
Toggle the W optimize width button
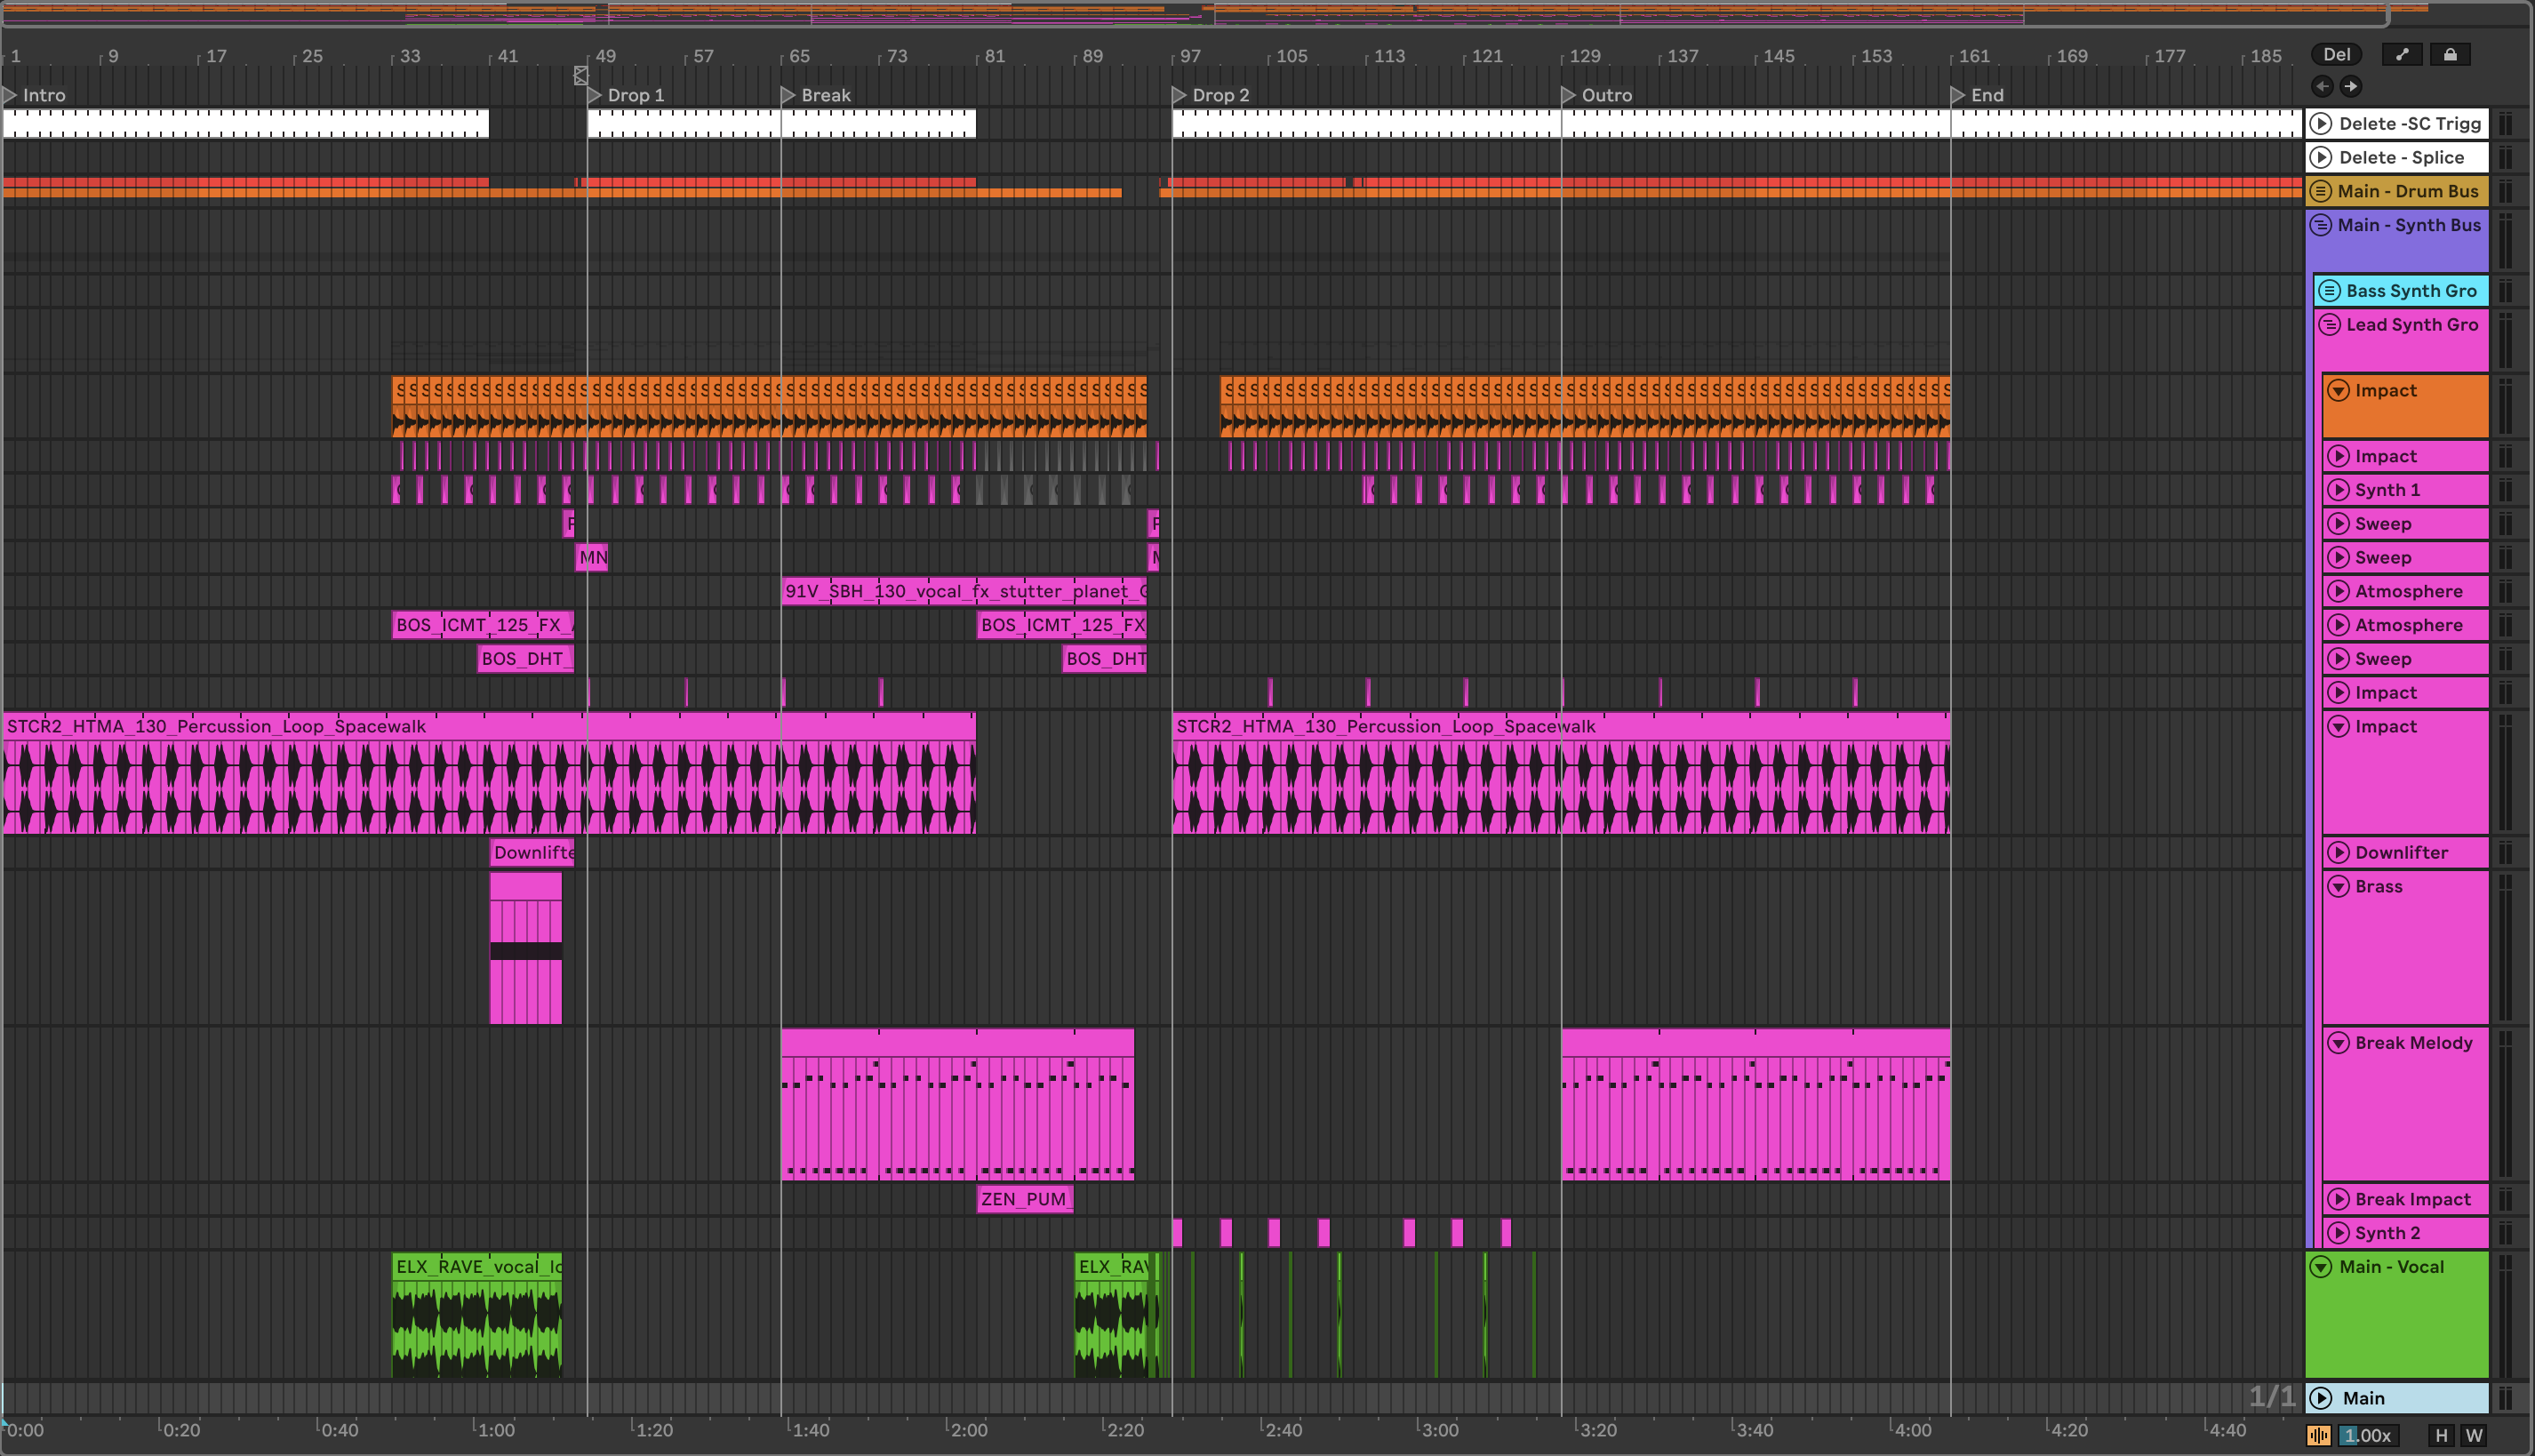pos(2474,1435)
